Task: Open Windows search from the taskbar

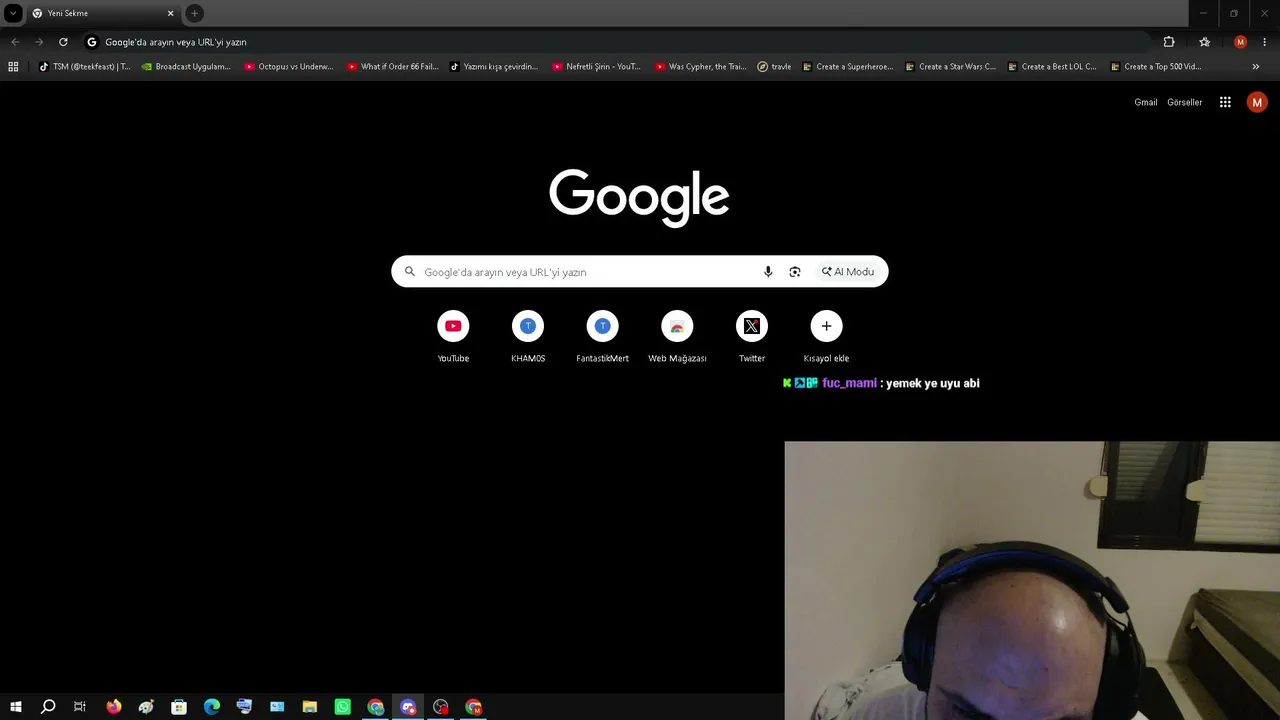Action: click(48, 707)
